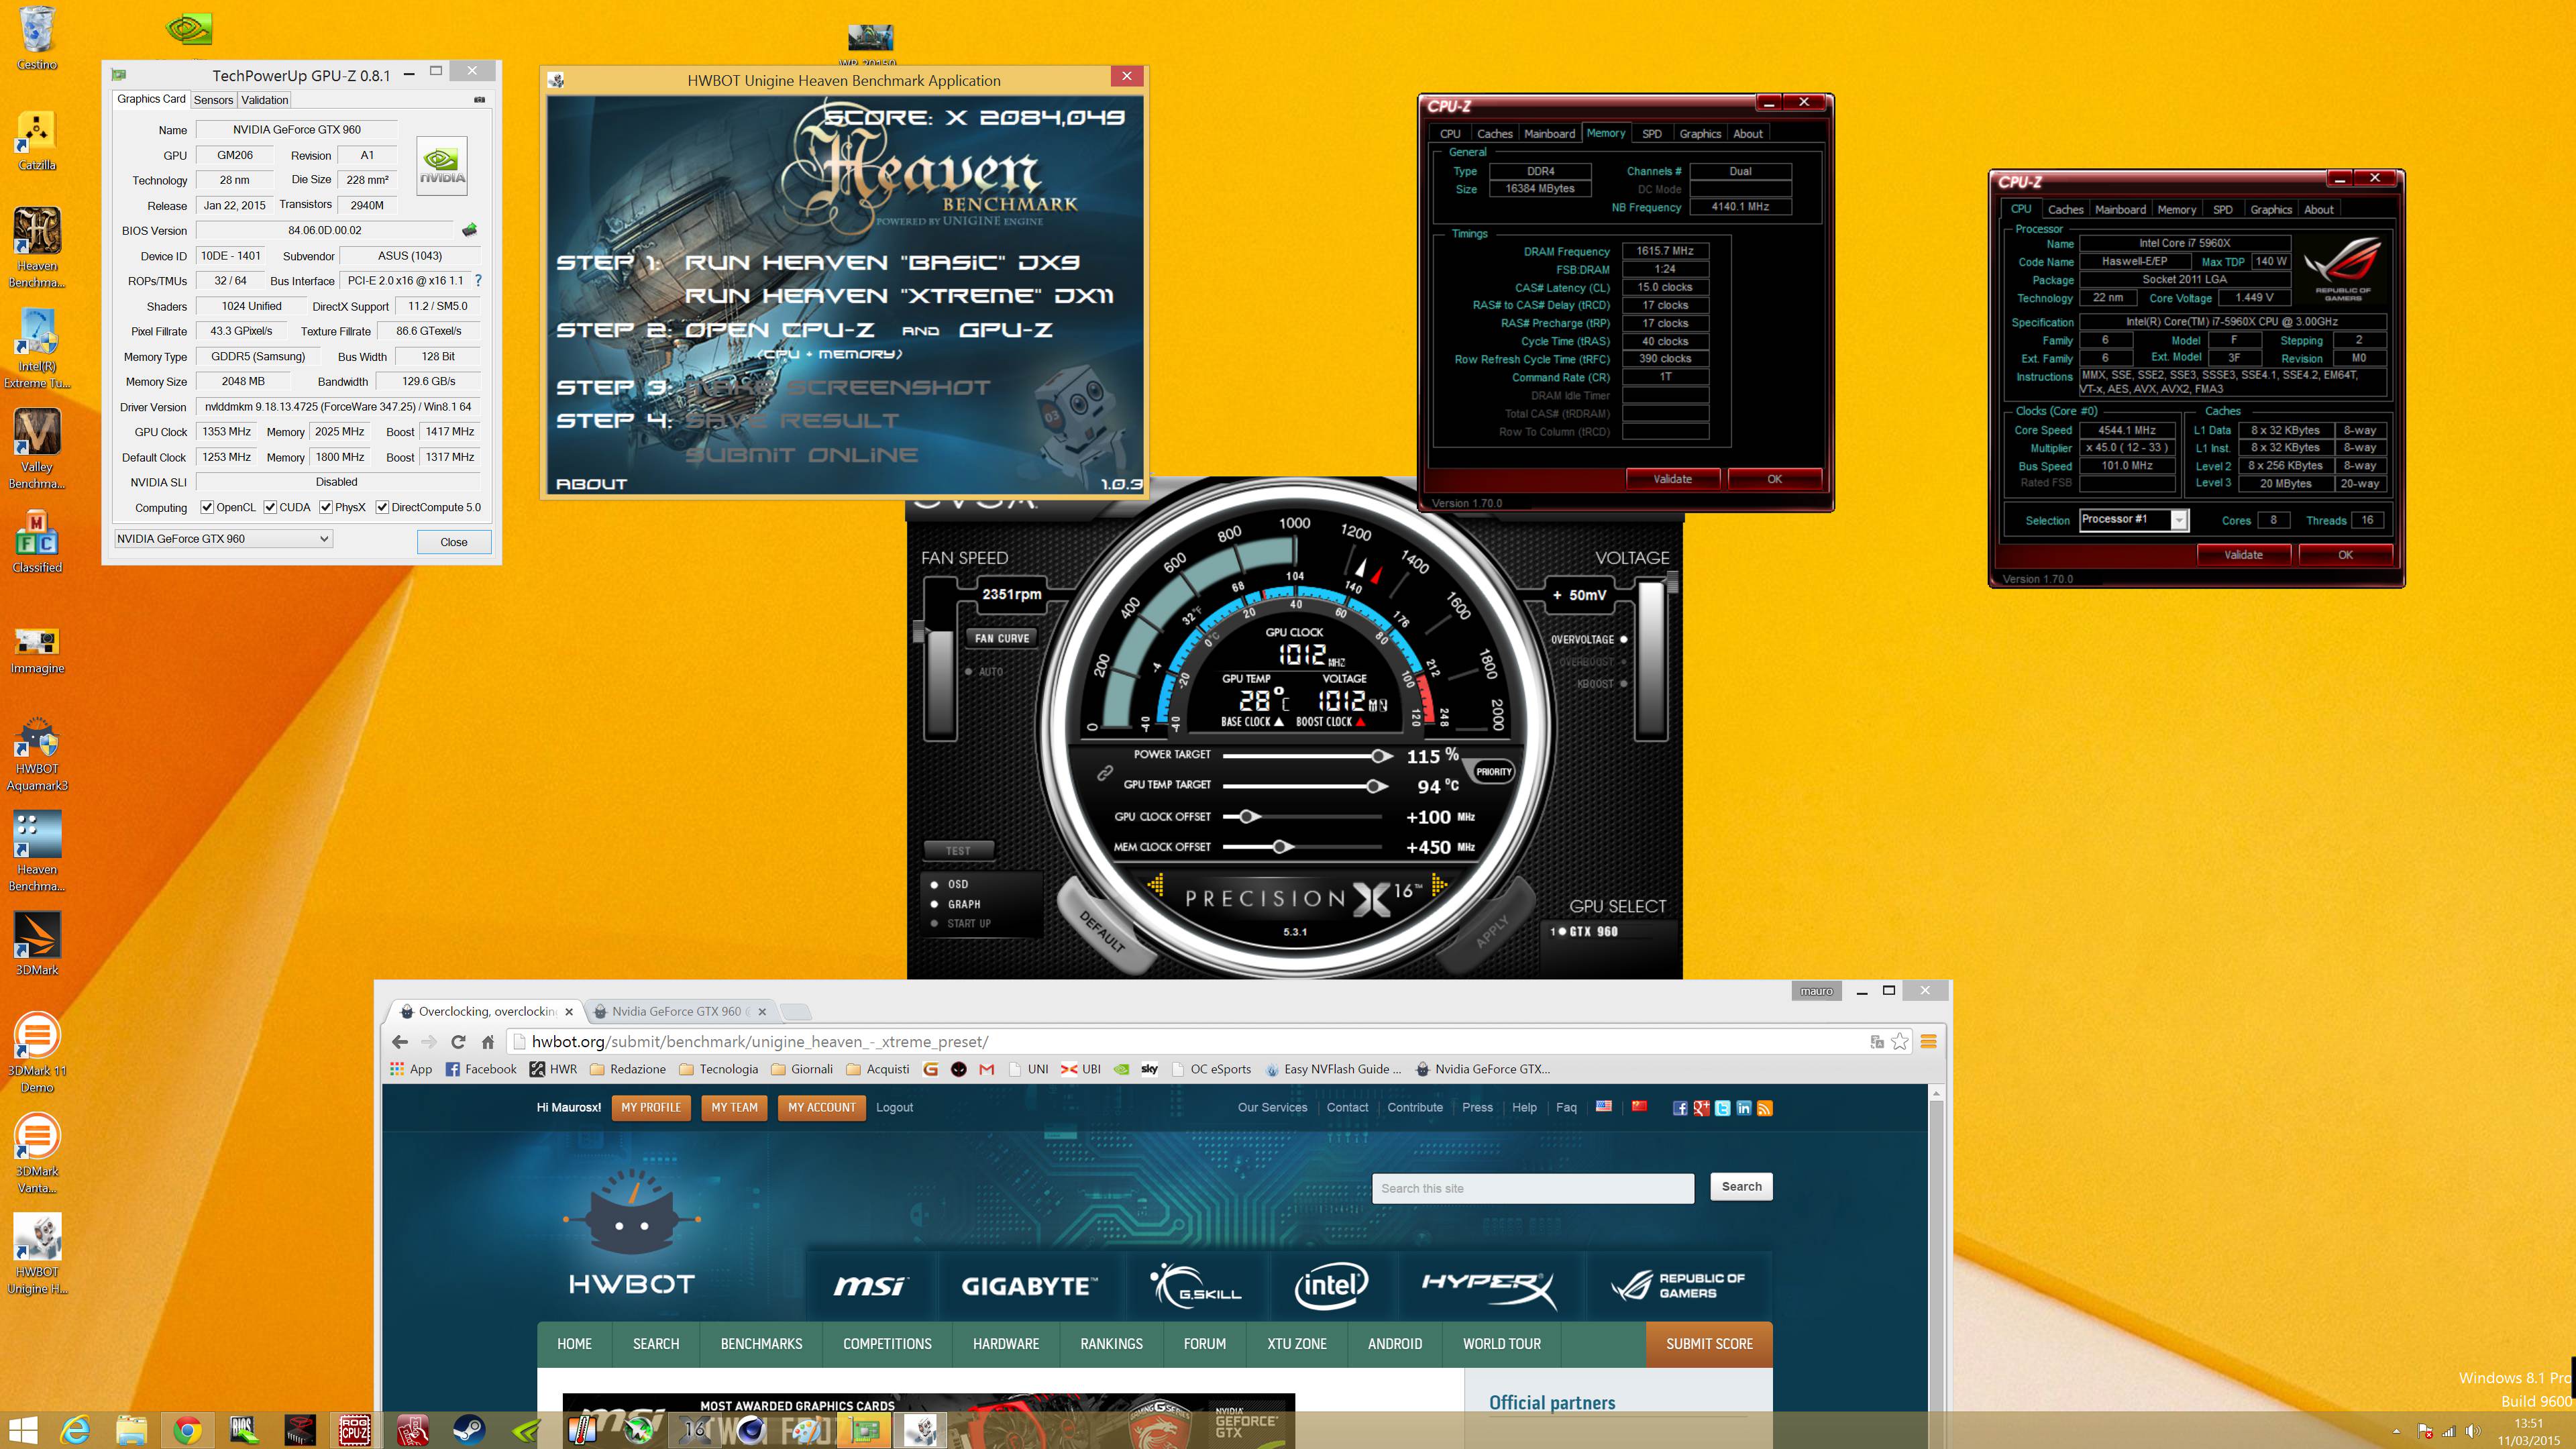Image resolution: width=2576 pixels, height=1449 pixels.
Task: Open Internet Explorer from the taskbar
Action: click(x=76, y=1430)
